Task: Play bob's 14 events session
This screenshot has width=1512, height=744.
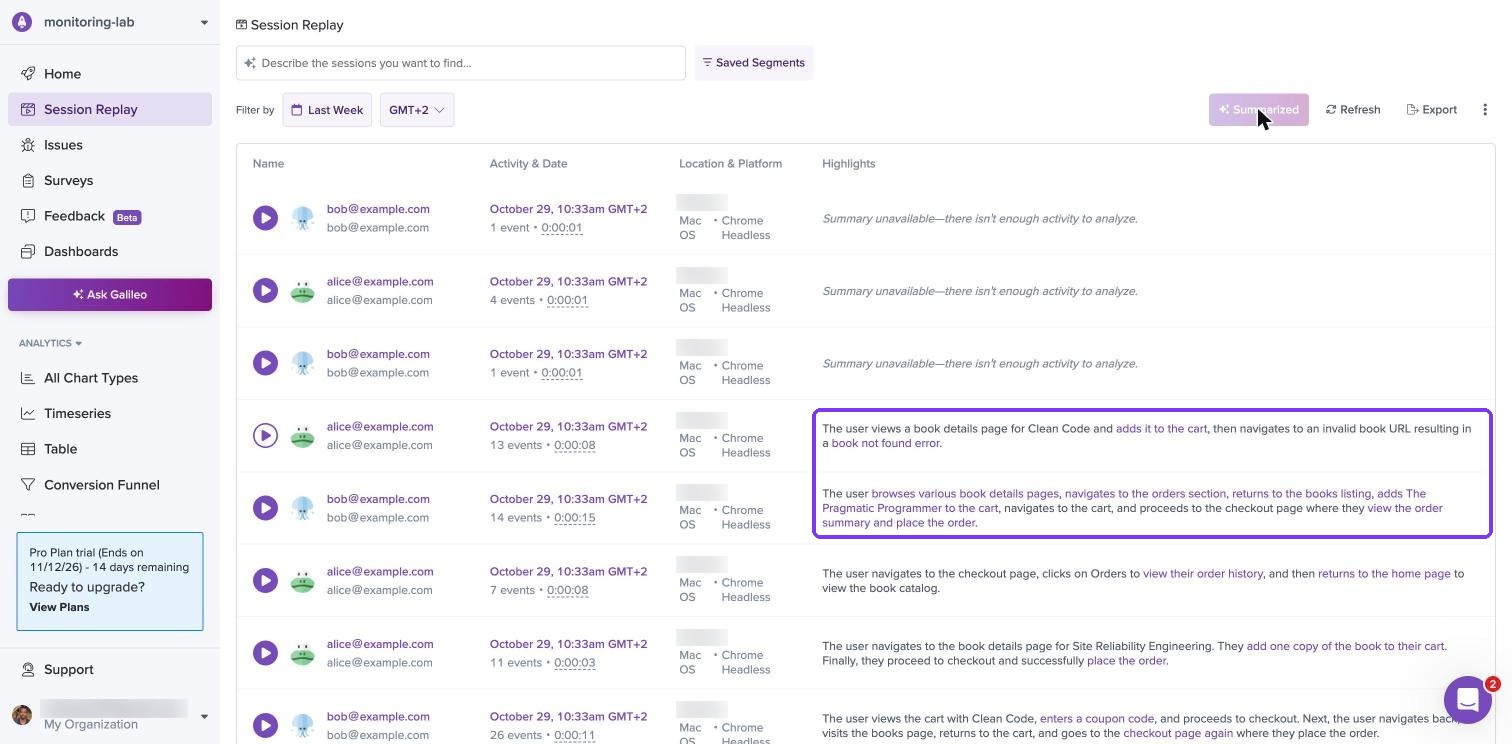Action: coord(265,508)
